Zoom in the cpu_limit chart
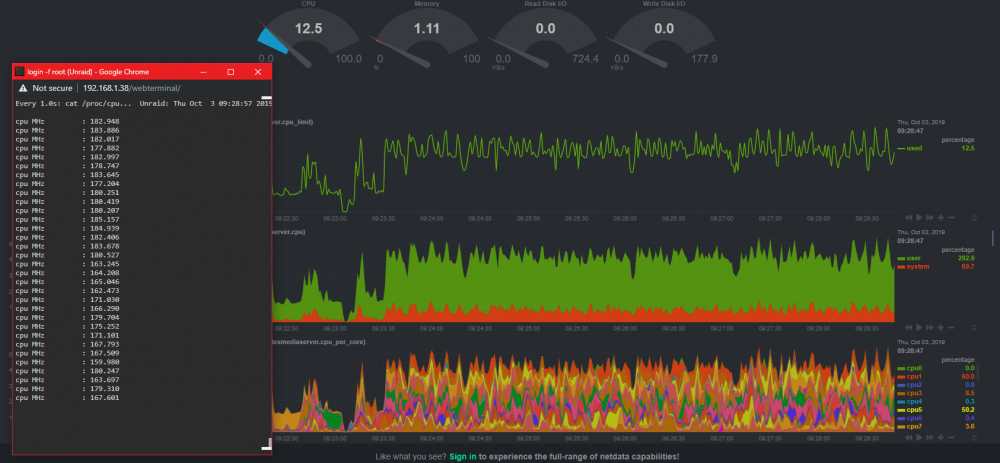 [x=941, y=217]
